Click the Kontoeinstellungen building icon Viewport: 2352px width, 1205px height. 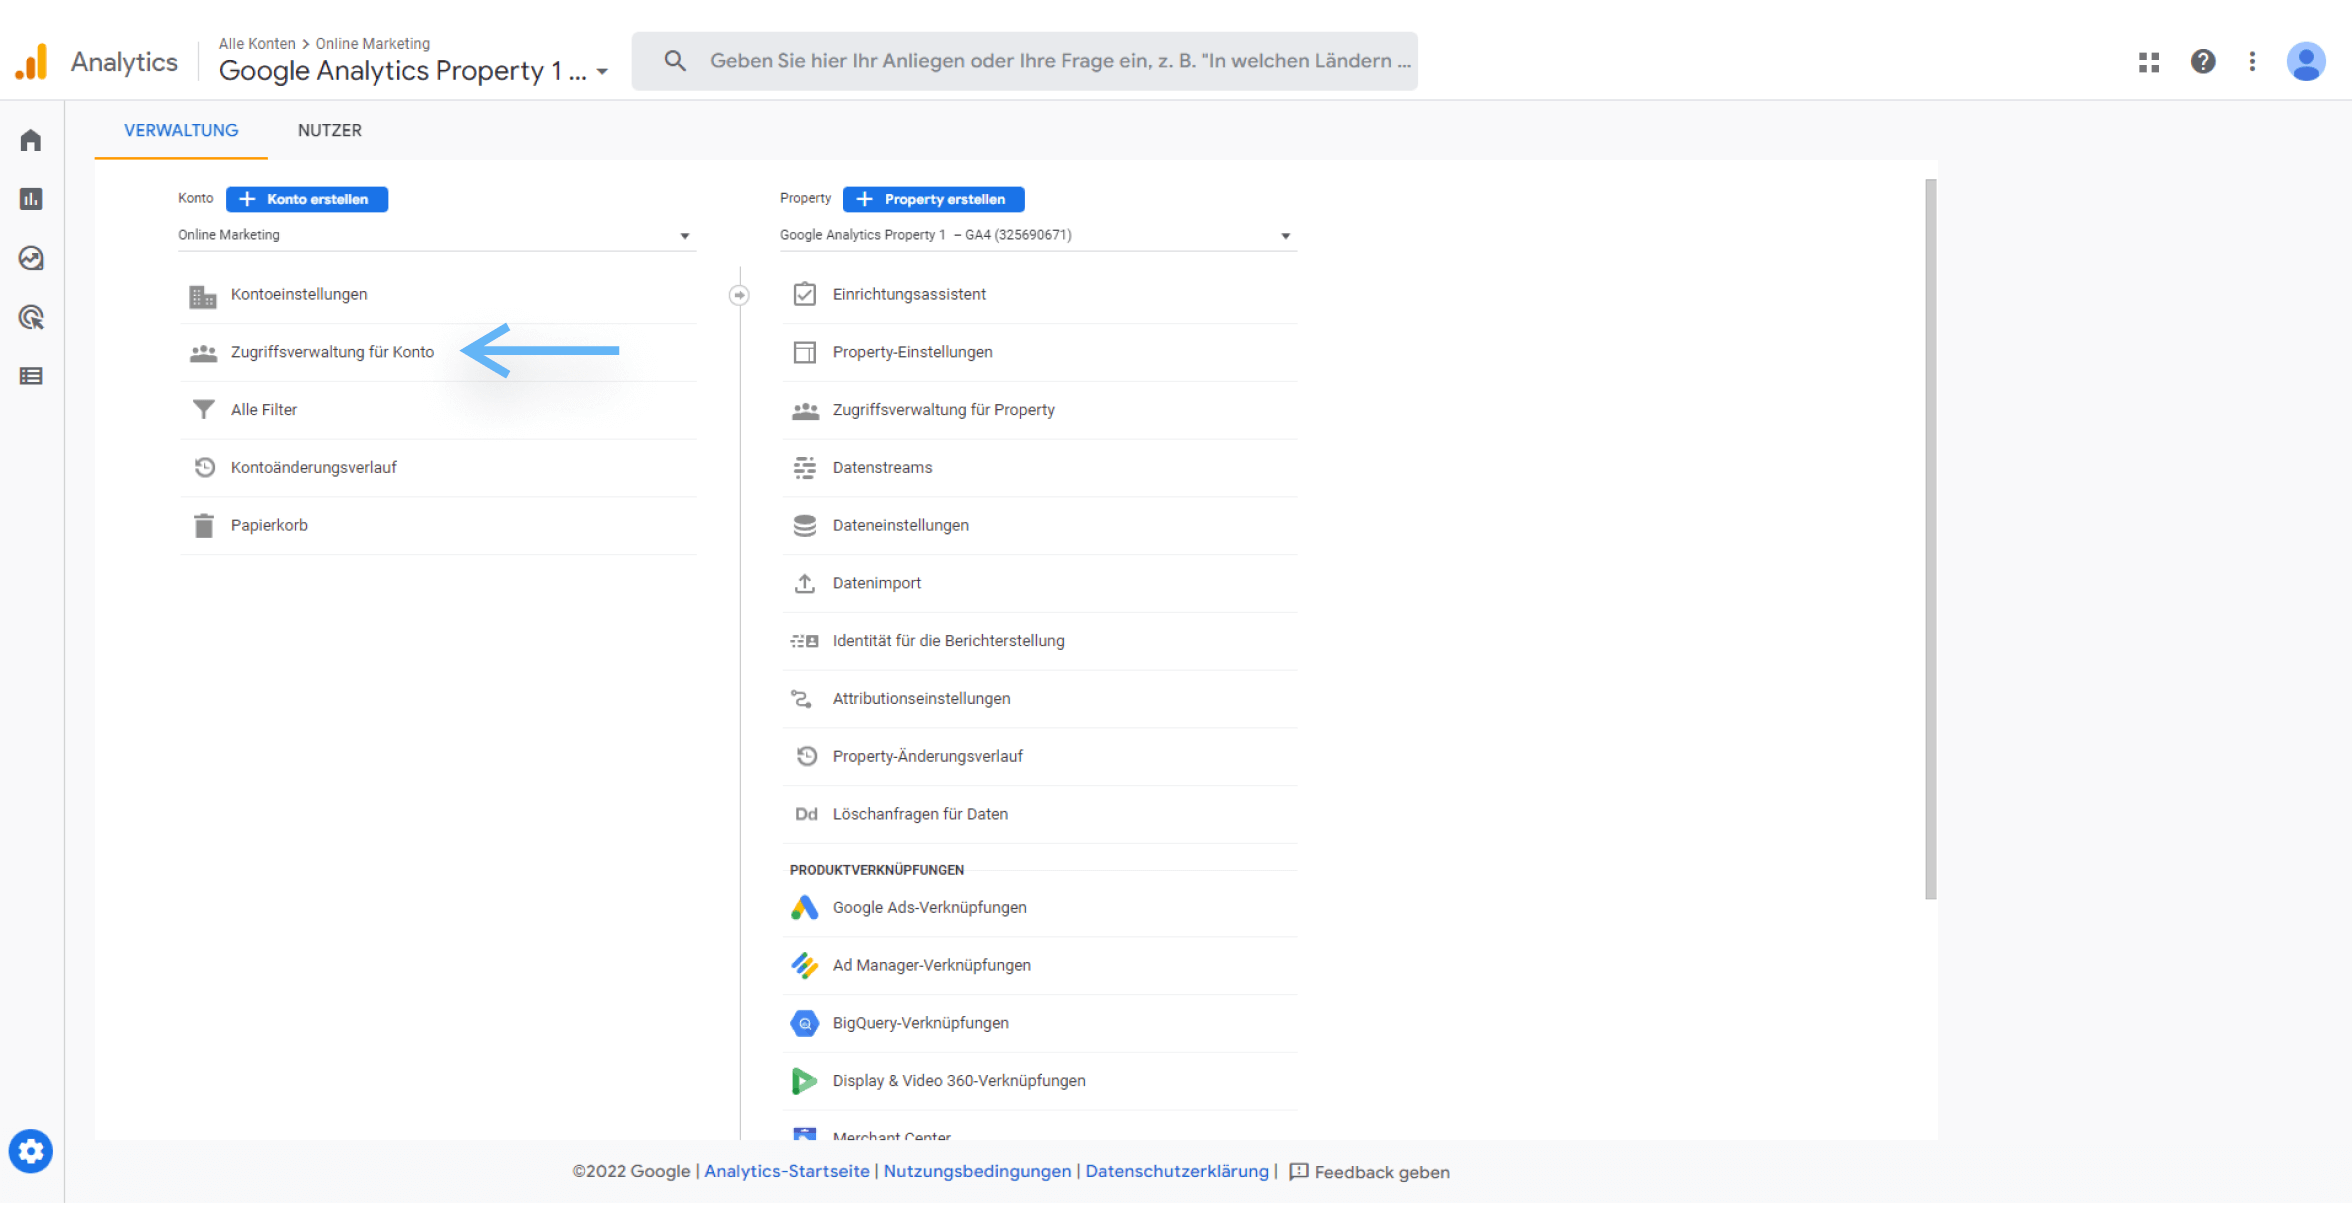point(203,295)
